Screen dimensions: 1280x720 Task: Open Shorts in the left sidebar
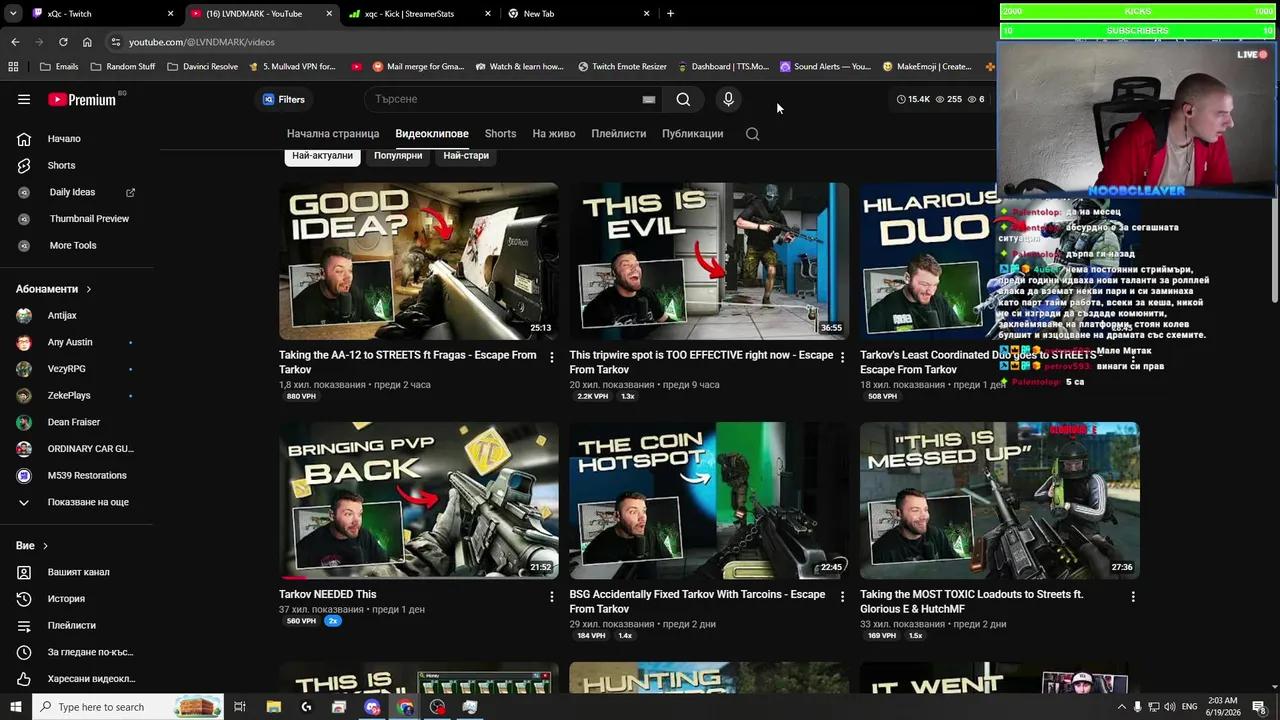[x=61, y=165]
